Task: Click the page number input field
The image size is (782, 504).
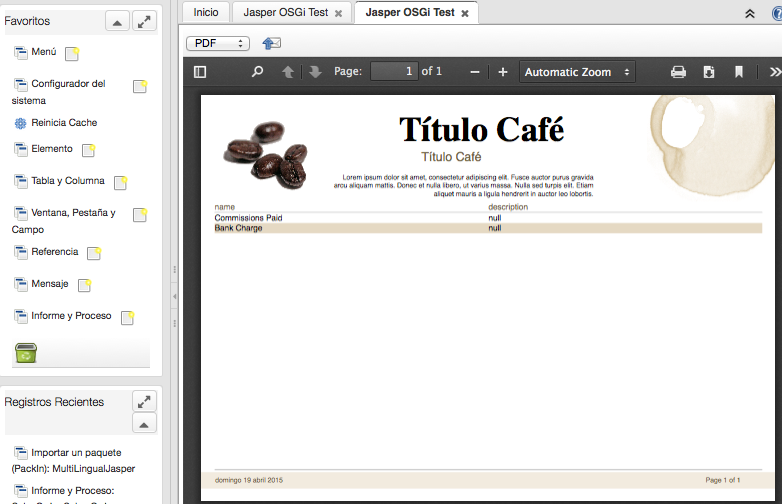Action: pyautogui.click(x=394, y=72)
